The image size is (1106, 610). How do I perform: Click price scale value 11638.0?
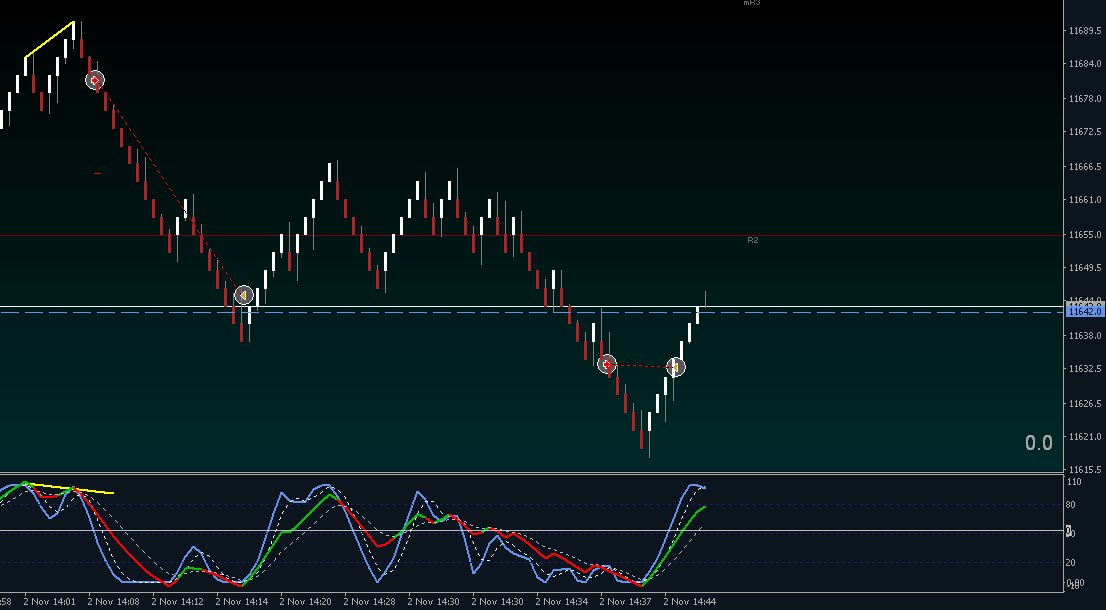point(1086,336)
